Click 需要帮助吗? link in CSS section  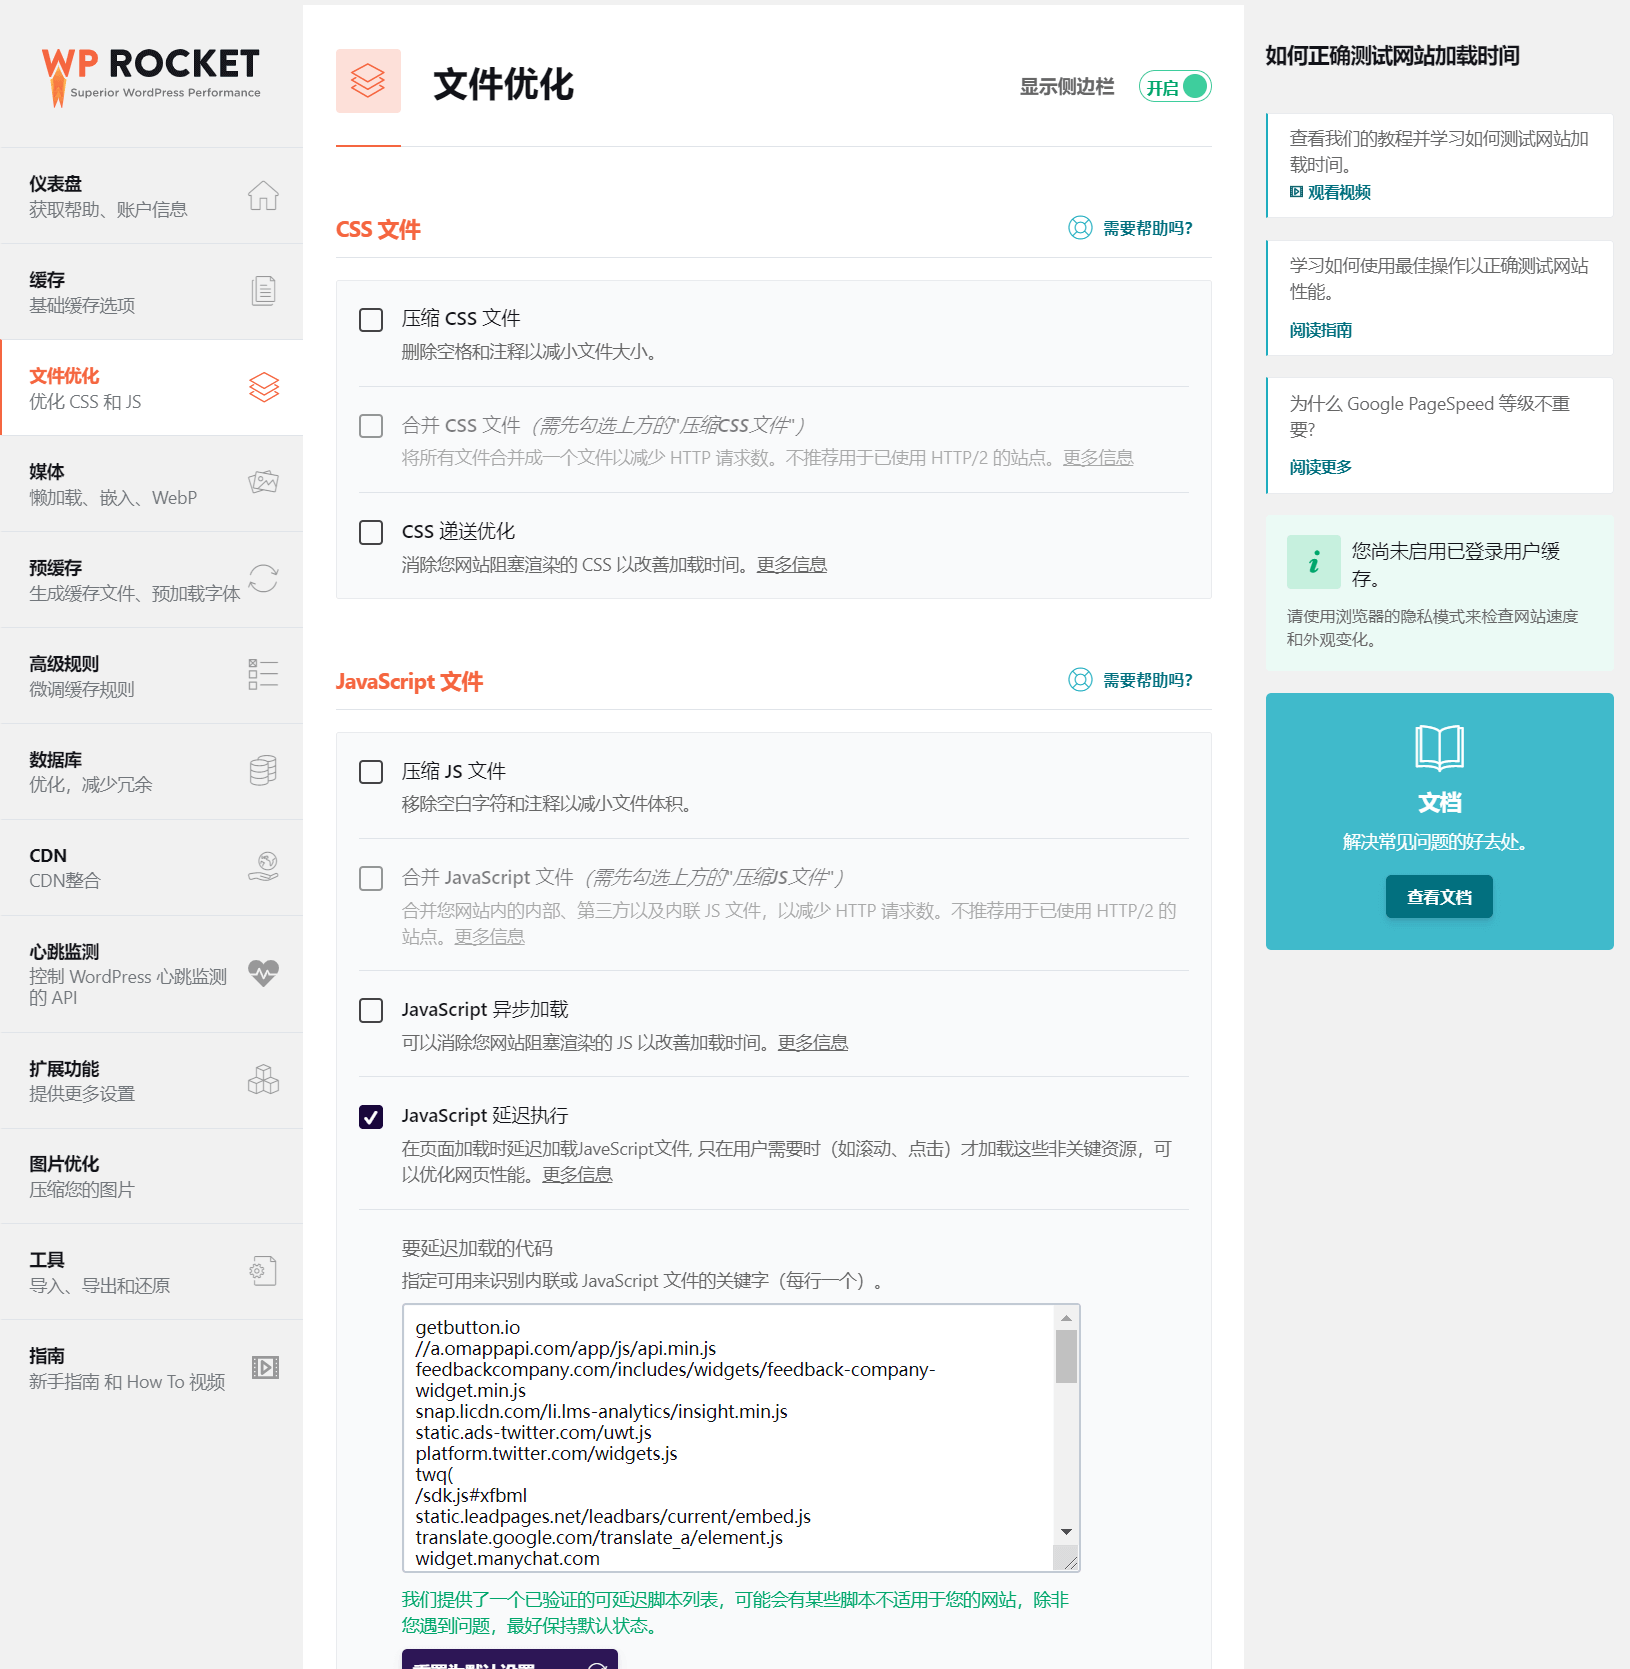coord(1147,228)
